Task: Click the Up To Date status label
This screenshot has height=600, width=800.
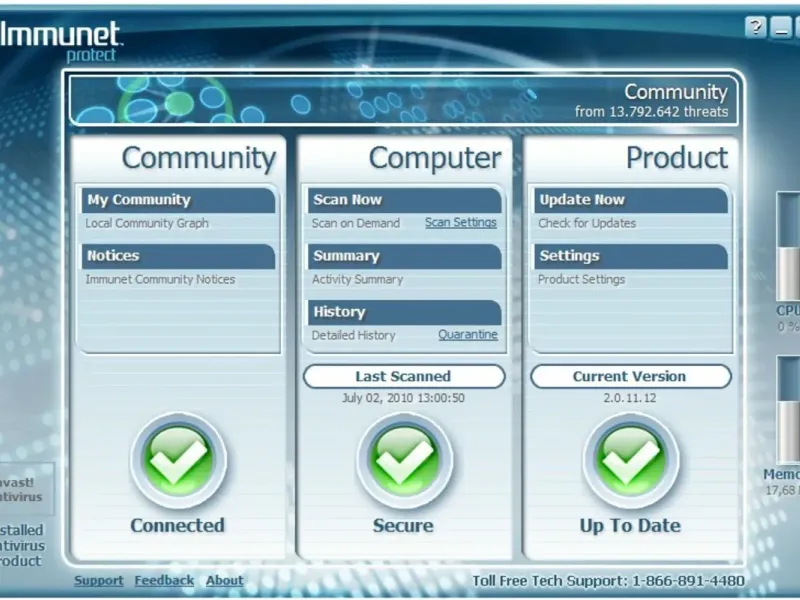Action: 630,526
